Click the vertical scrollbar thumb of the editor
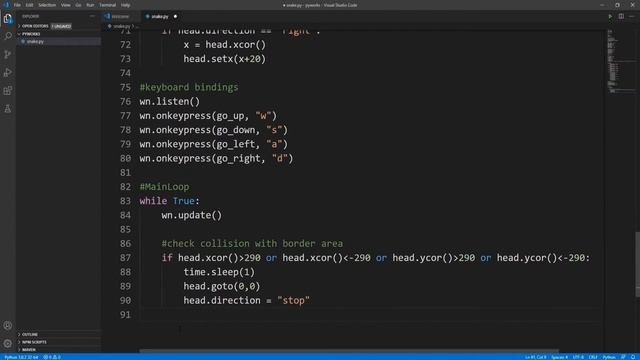Viewport: 640px width, 360px height. [637, 264]
